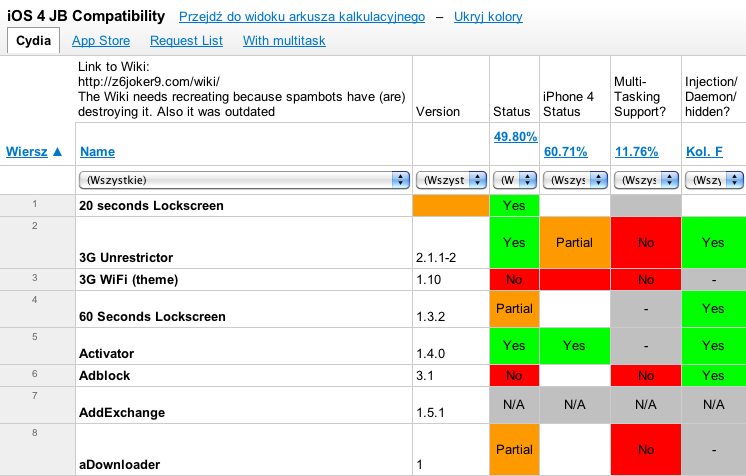Sort by the Wiersz column header

point(27,152)
